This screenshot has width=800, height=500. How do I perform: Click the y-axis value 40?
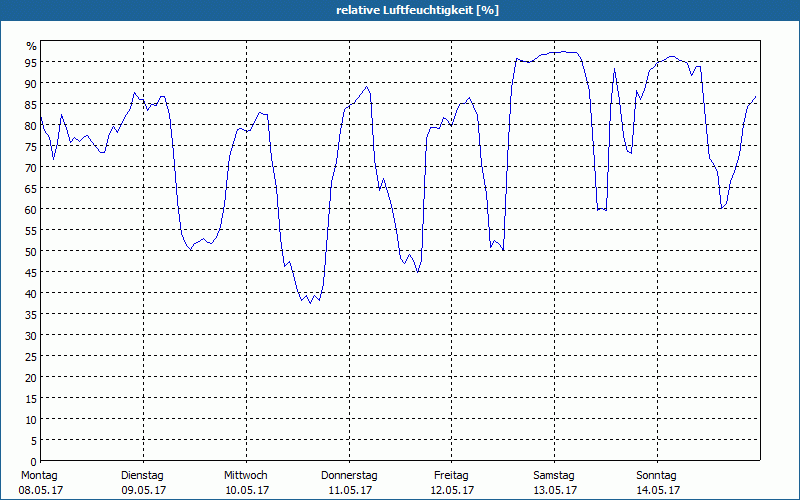(x=31, y=293)
